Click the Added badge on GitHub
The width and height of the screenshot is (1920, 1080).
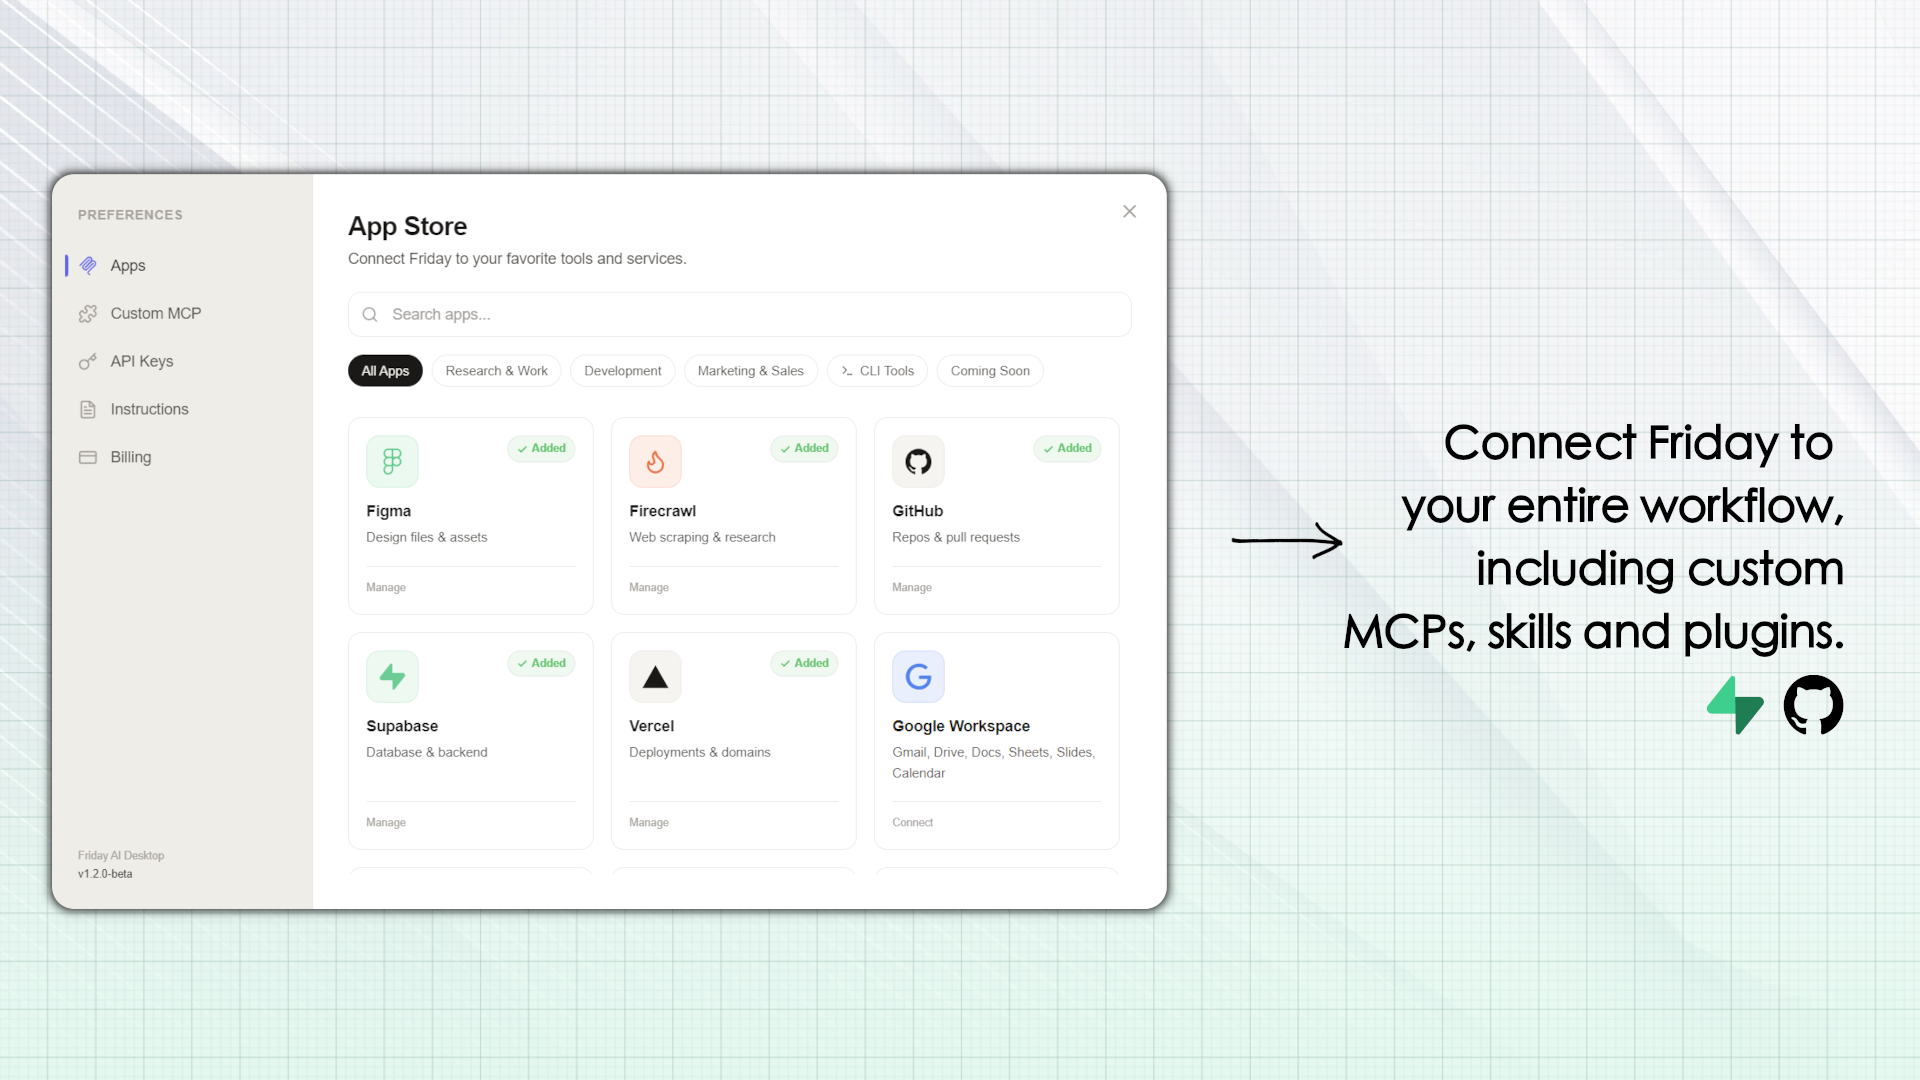tap(1067, 448)
